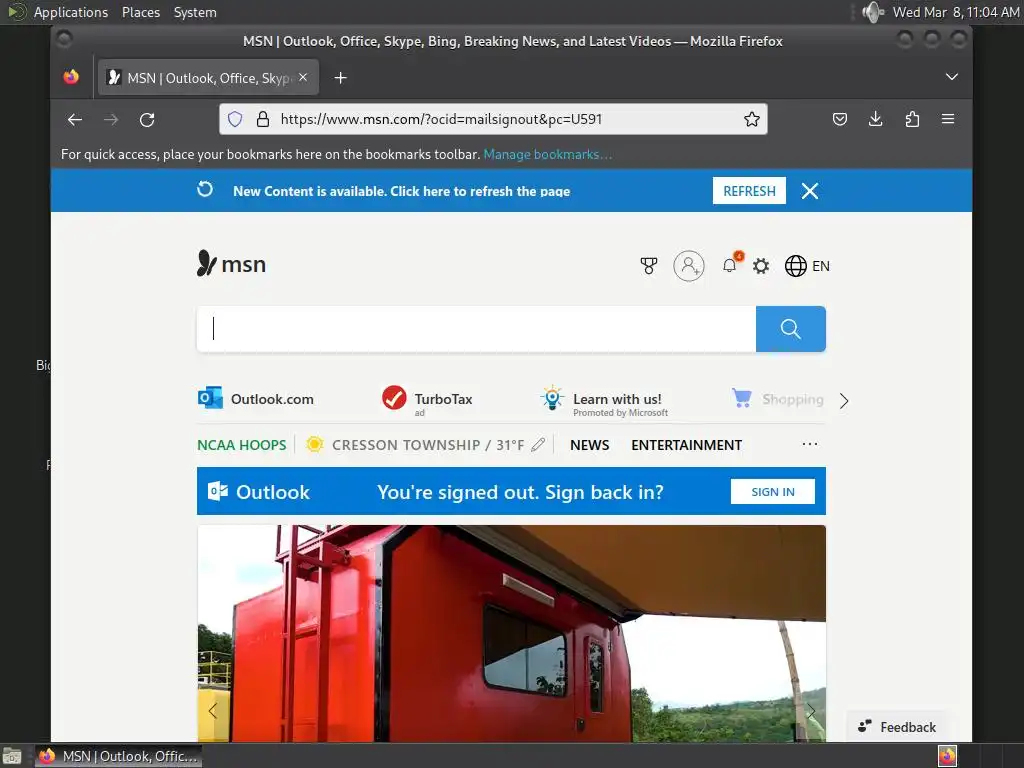
Task: Open the System menu
Action: tap(195, 12)
